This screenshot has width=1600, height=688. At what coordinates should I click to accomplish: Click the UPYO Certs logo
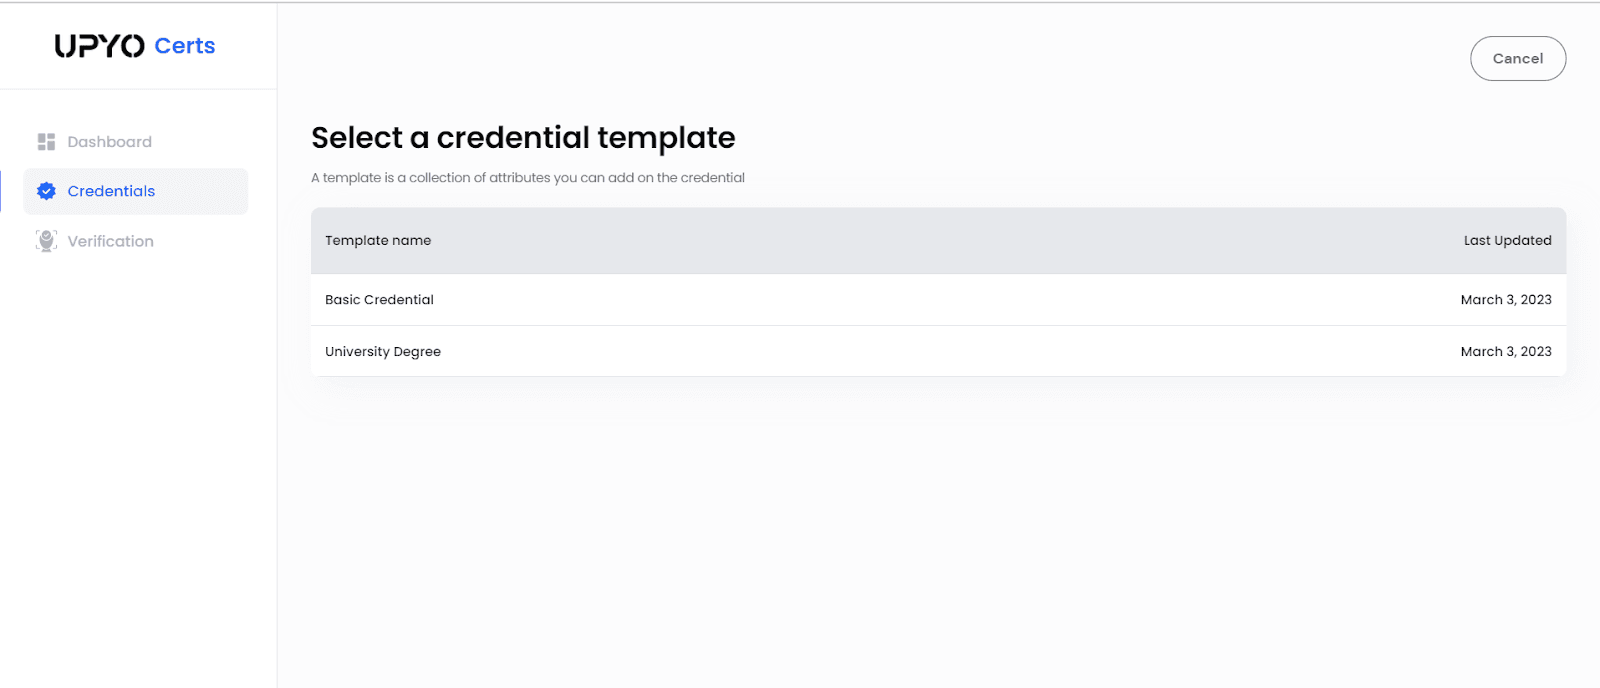pos(135,46)
